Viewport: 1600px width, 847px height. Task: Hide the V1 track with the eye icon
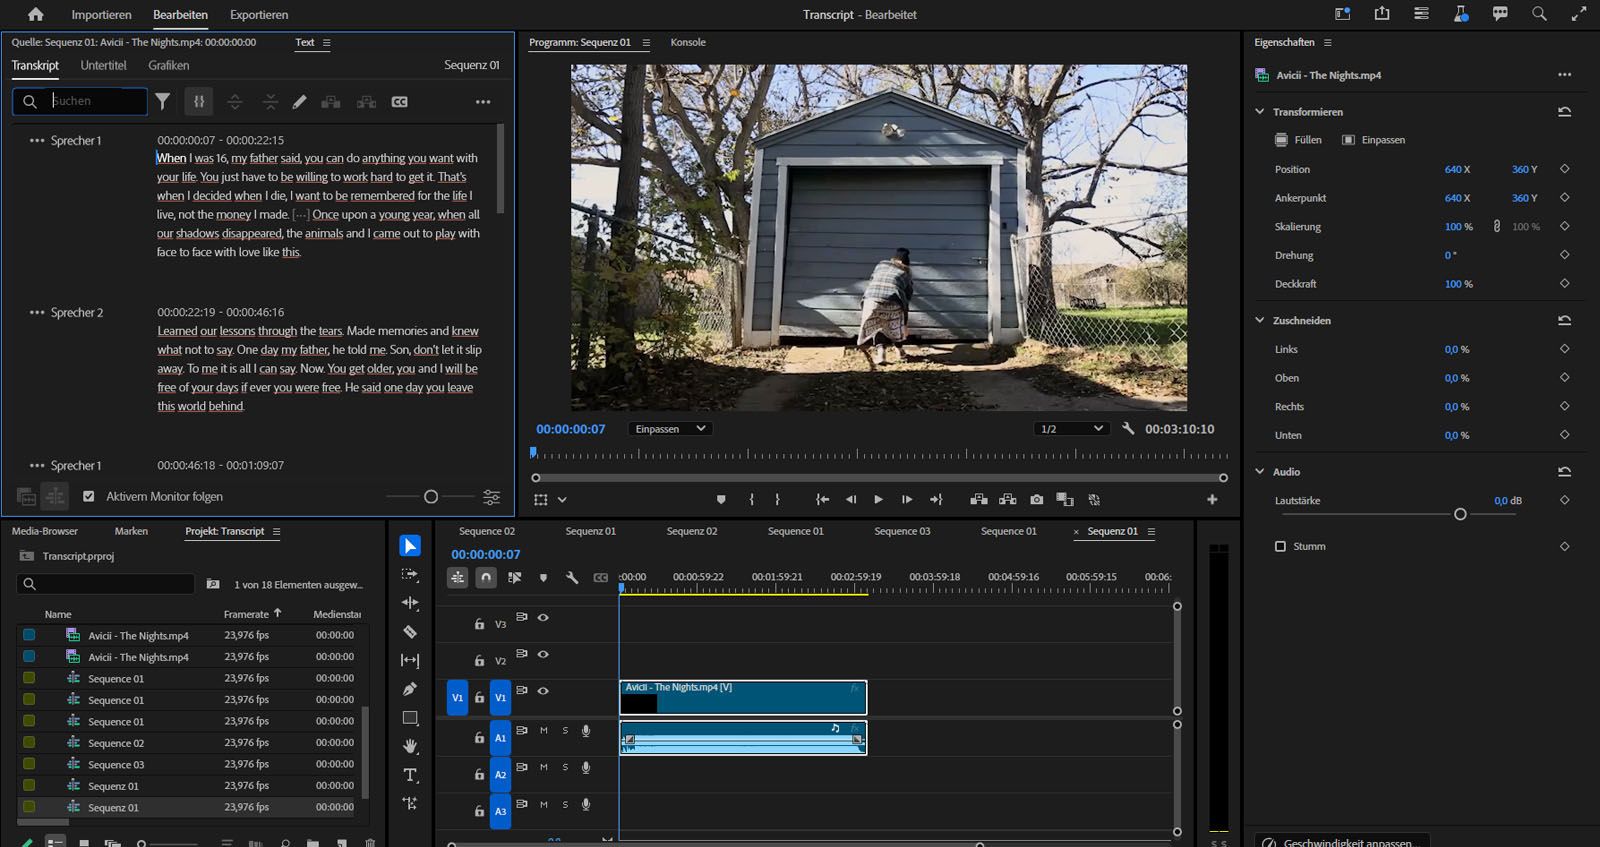(x=543, y=691)
